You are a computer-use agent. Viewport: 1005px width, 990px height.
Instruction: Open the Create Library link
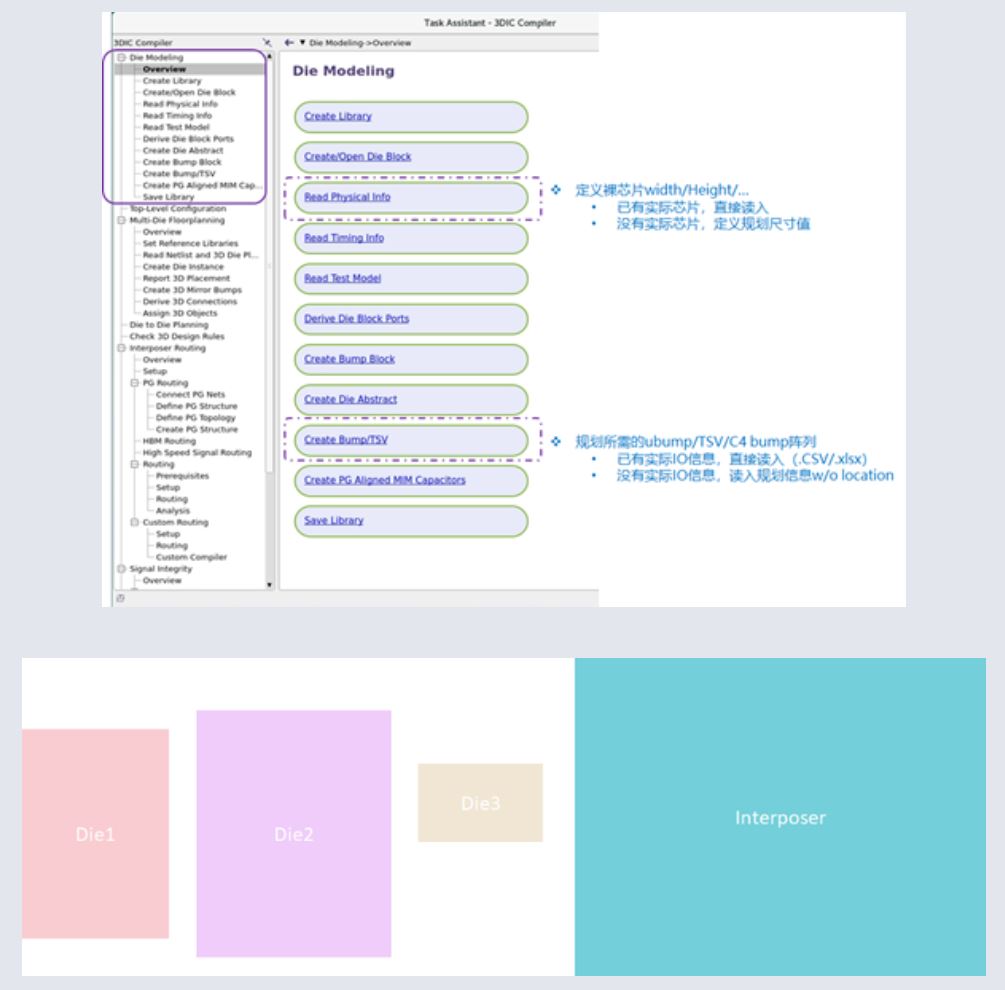coord(337,117)
